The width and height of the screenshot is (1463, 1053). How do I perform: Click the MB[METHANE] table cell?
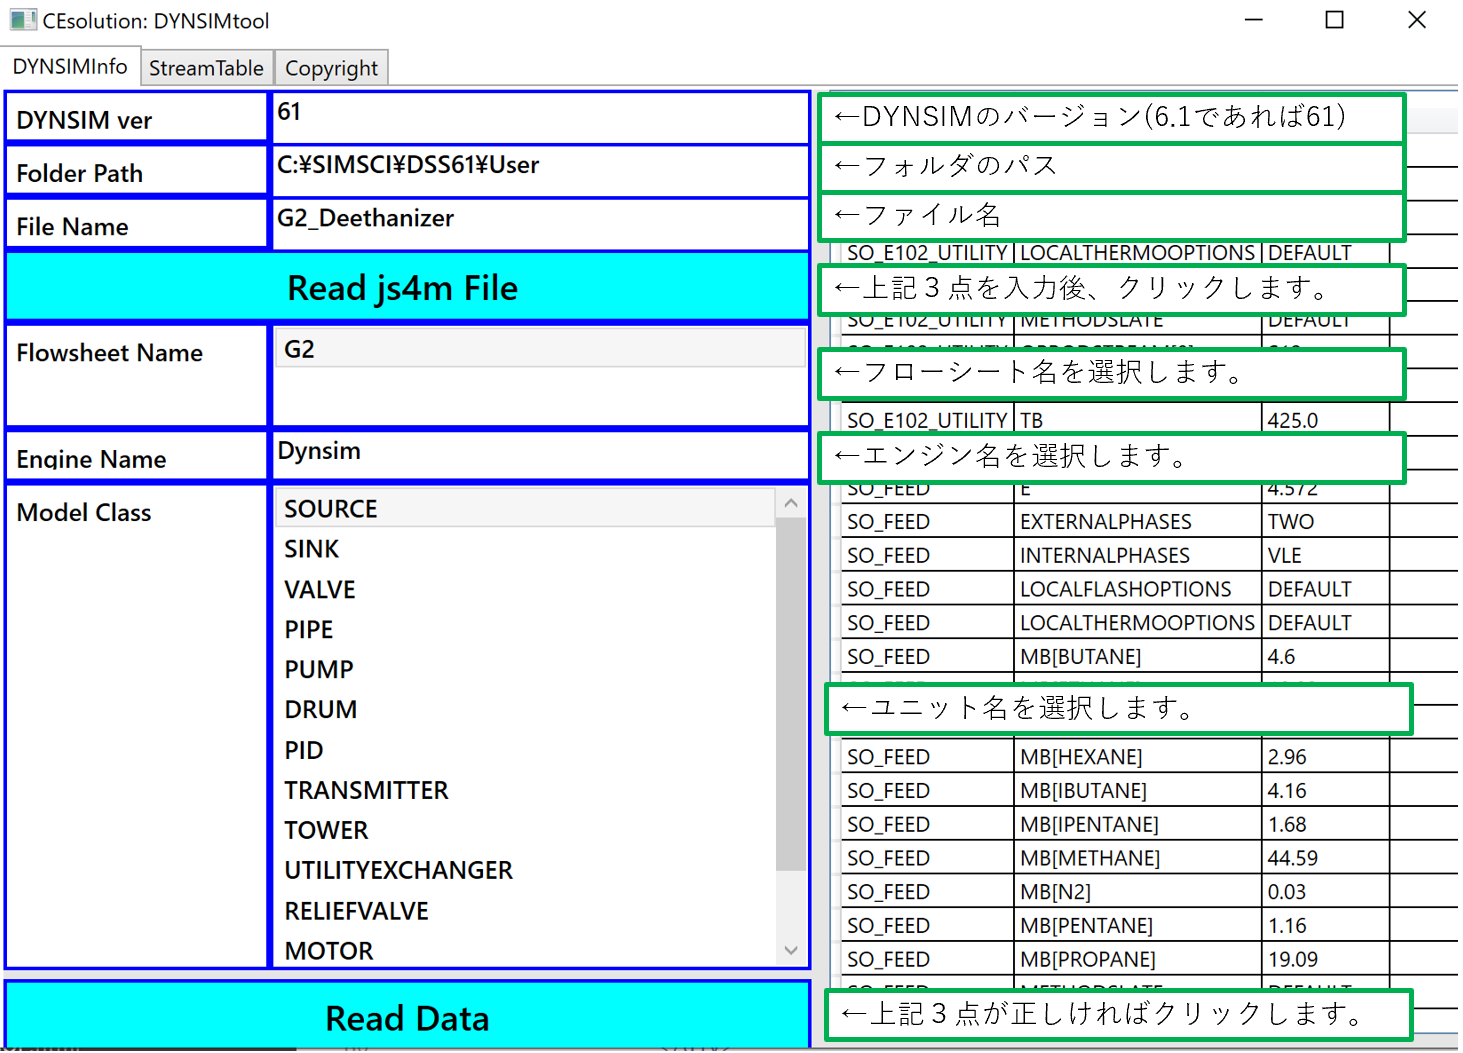(x=1137, y=858)
